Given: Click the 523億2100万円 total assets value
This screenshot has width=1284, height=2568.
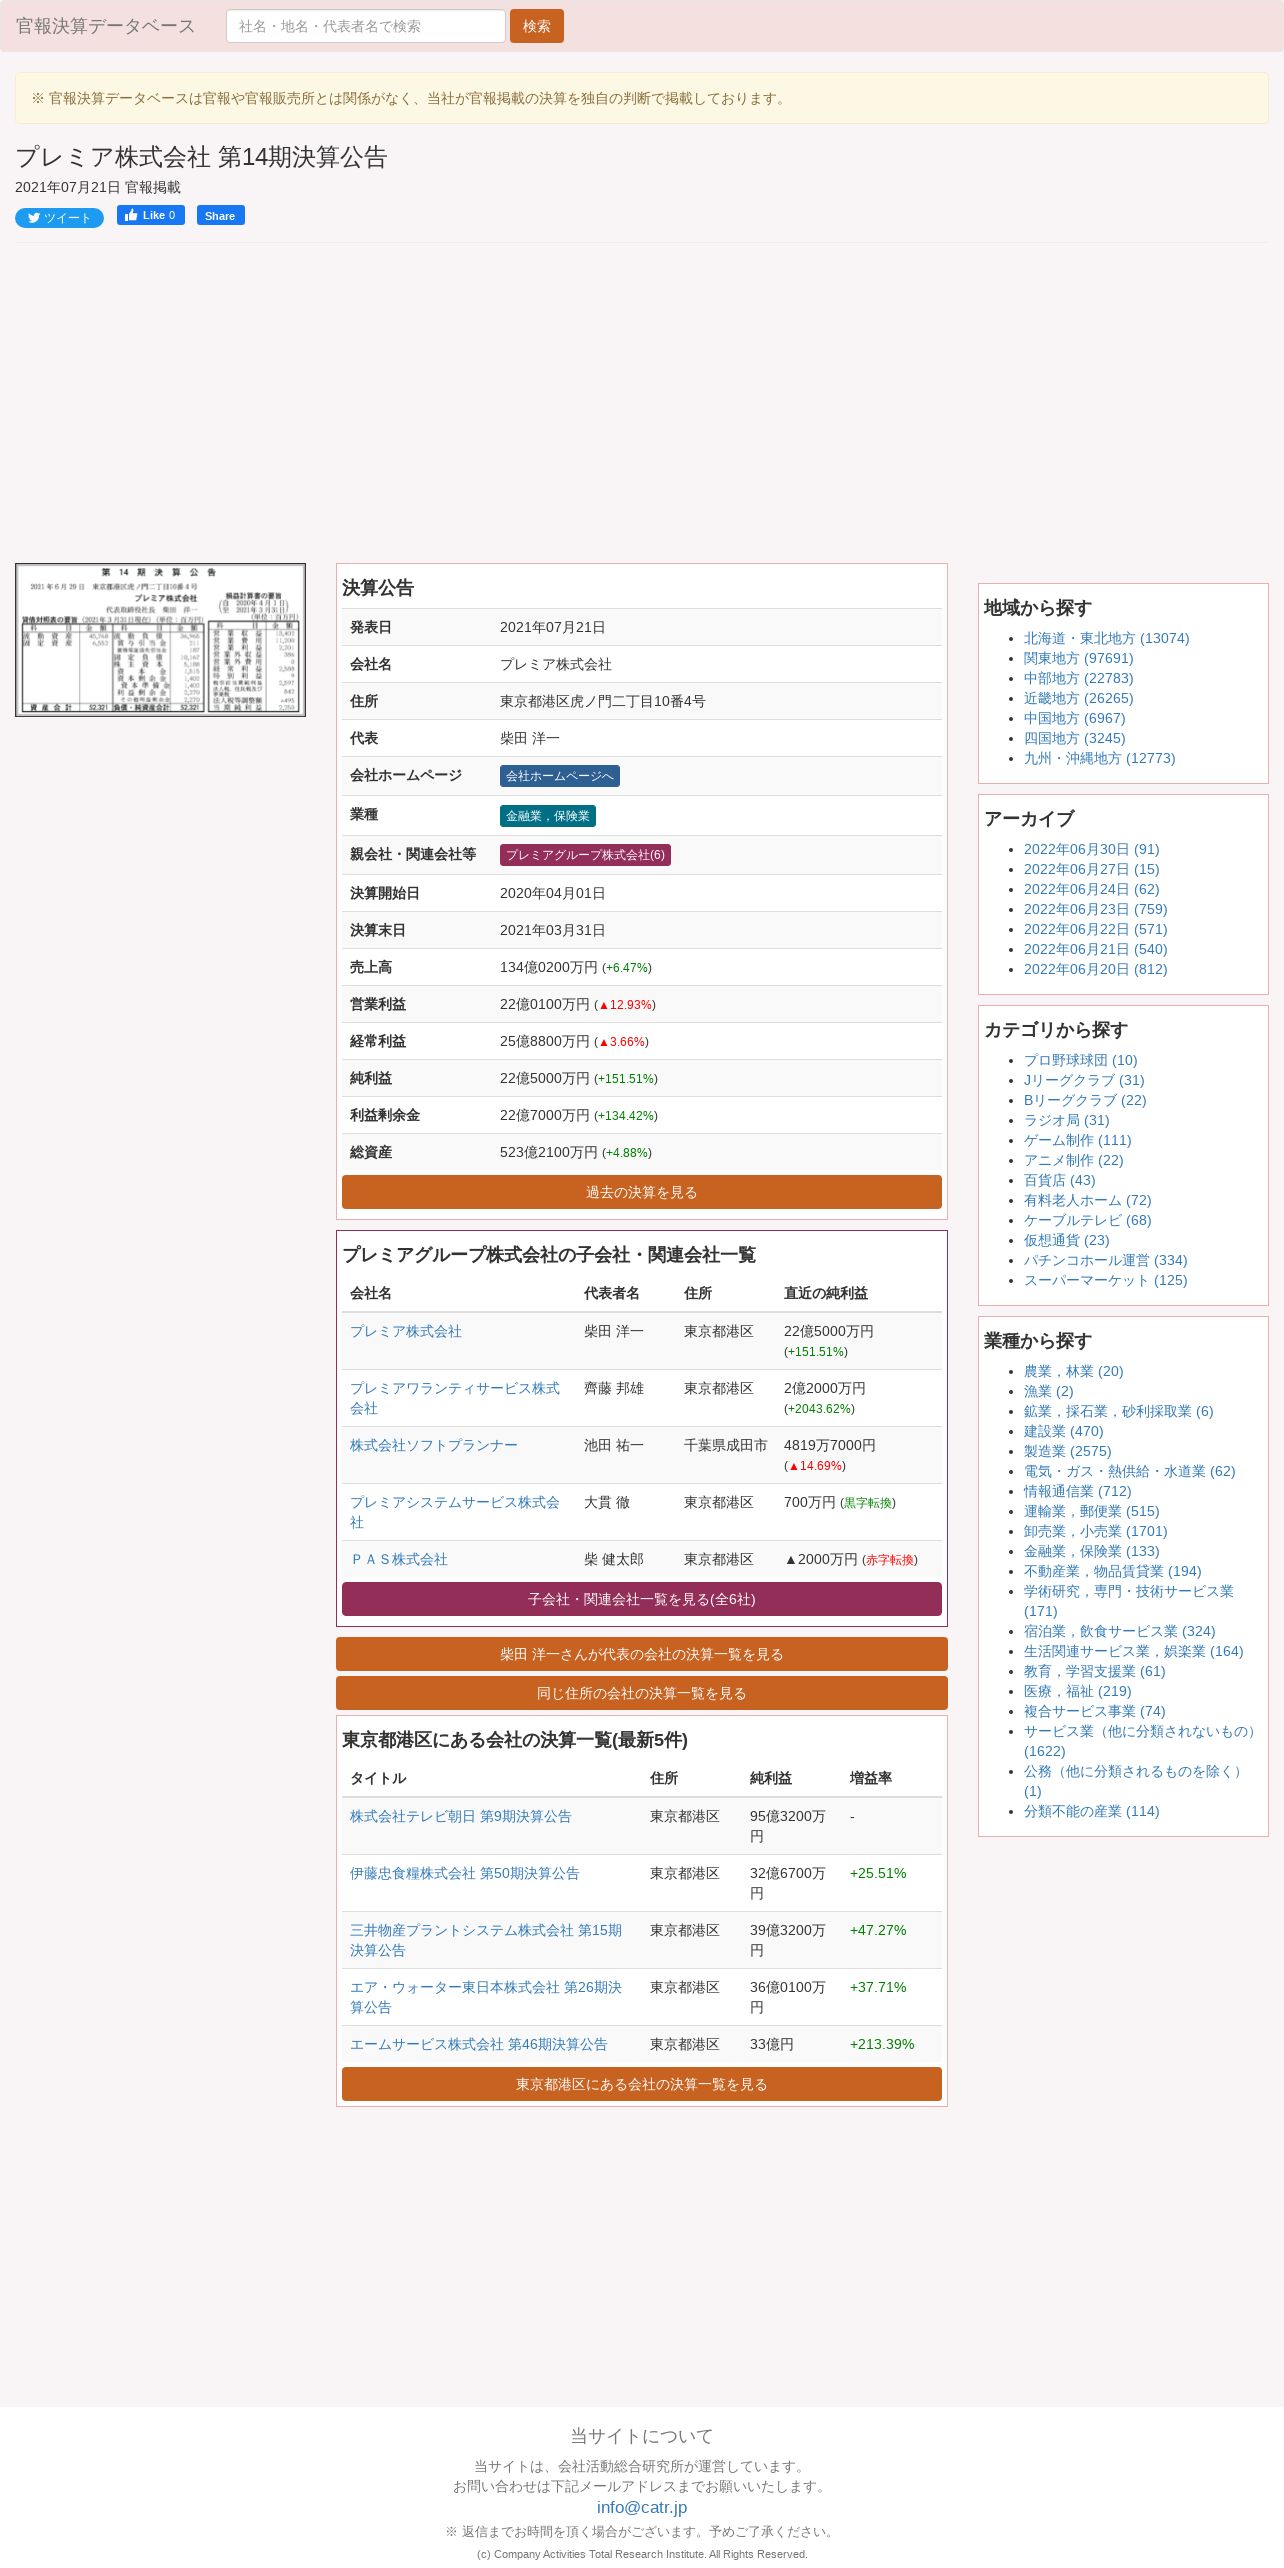Looking at the screenshot, I should 548,1152.
